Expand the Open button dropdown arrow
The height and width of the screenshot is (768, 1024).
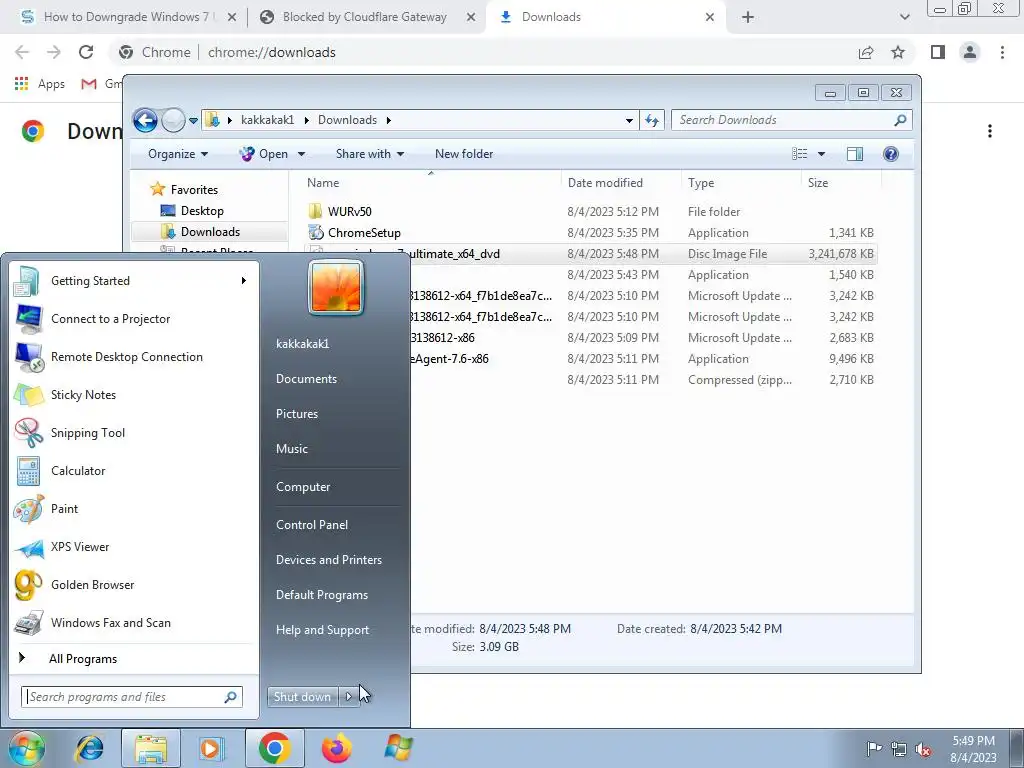pyautogui.click(x=301, y=154)
